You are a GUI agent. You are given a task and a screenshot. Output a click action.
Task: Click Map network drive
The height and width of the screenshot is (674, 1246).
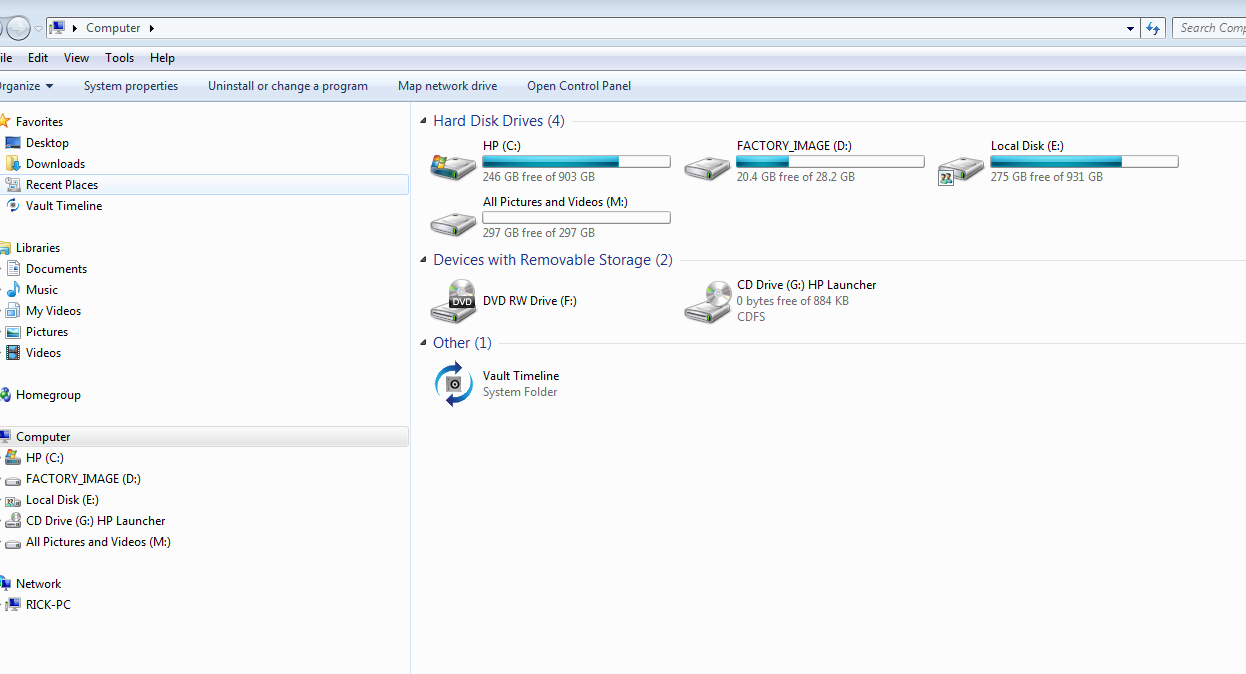coord(447,86)
